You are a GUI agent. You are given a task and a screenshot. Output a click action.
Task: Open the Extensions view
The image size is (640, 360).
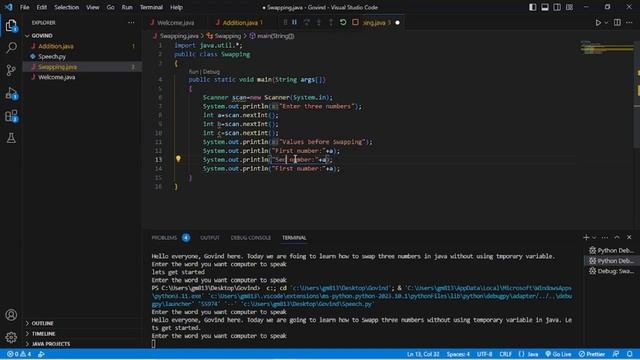pyautogui.click(x=11, y=116)
